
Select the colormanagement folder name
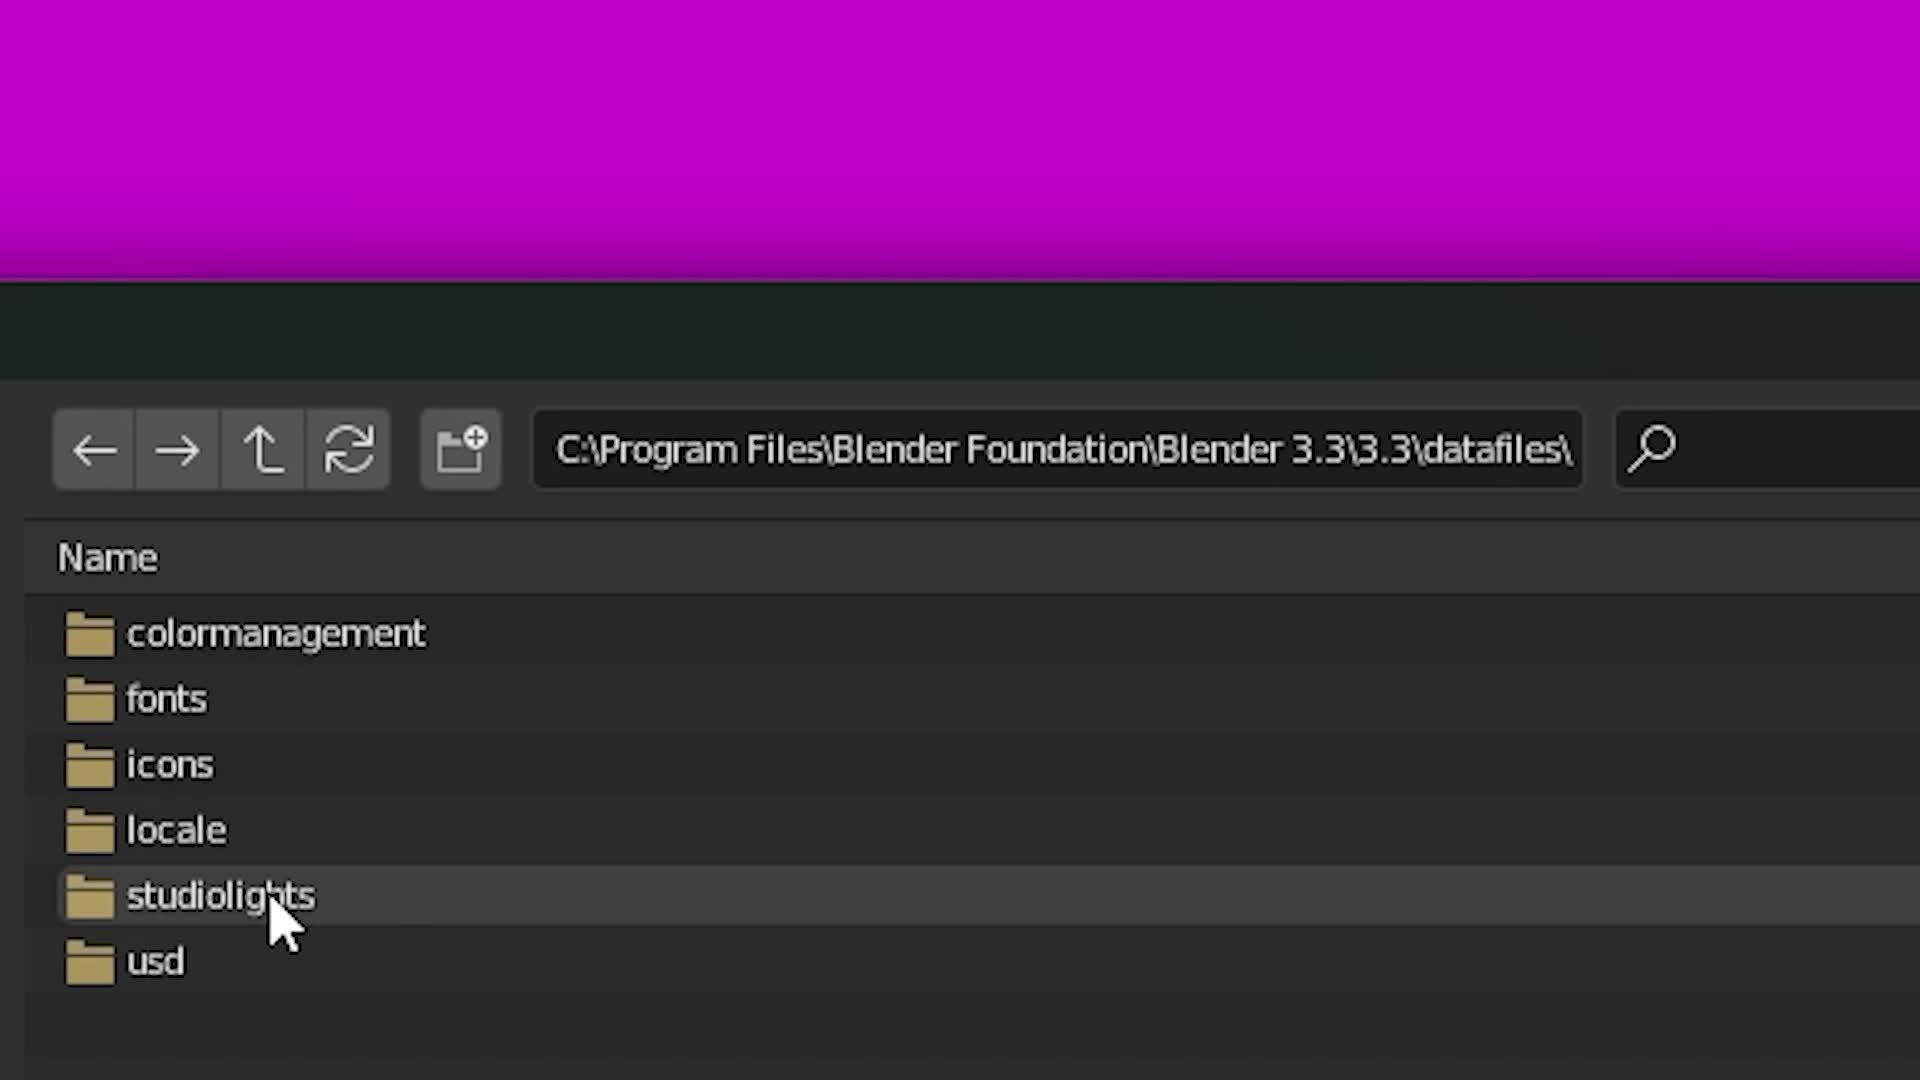coord(276,634)
